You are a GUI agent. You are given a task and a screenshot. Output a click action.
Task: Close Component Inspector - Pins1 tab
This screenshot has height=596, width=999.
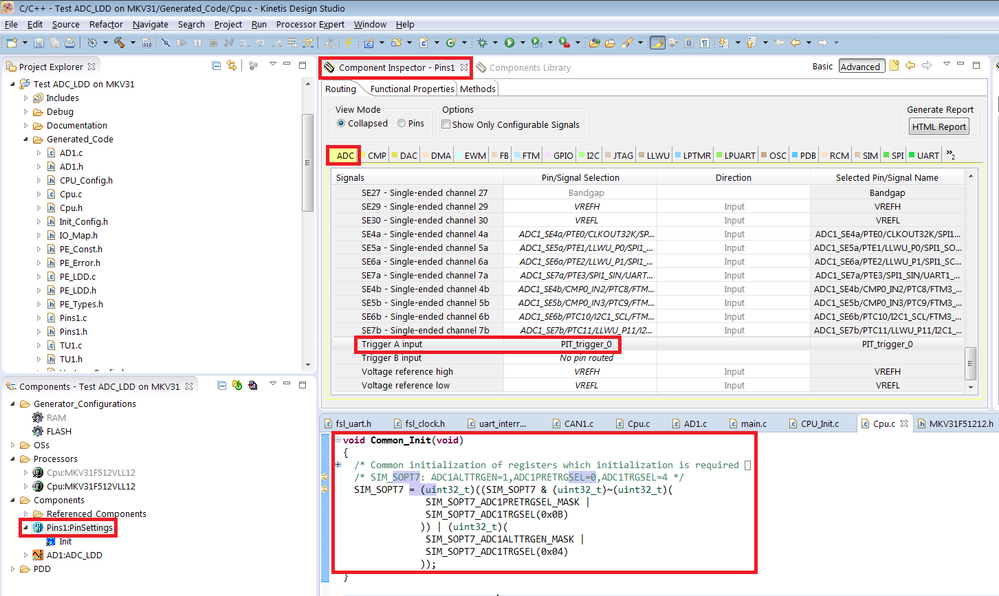click(x=464, y=67)
